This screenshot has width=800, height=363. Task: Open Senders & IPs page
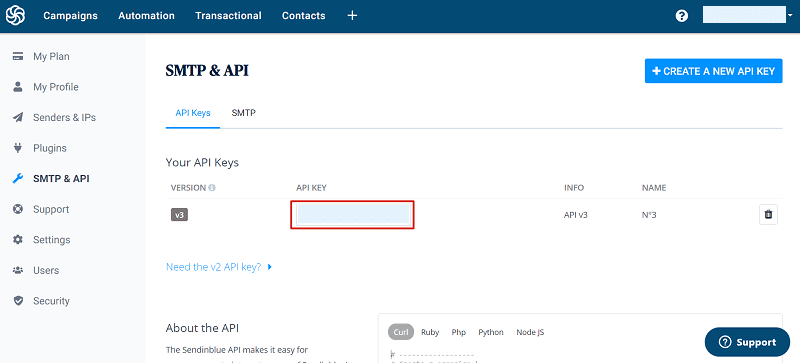[64, 117]
